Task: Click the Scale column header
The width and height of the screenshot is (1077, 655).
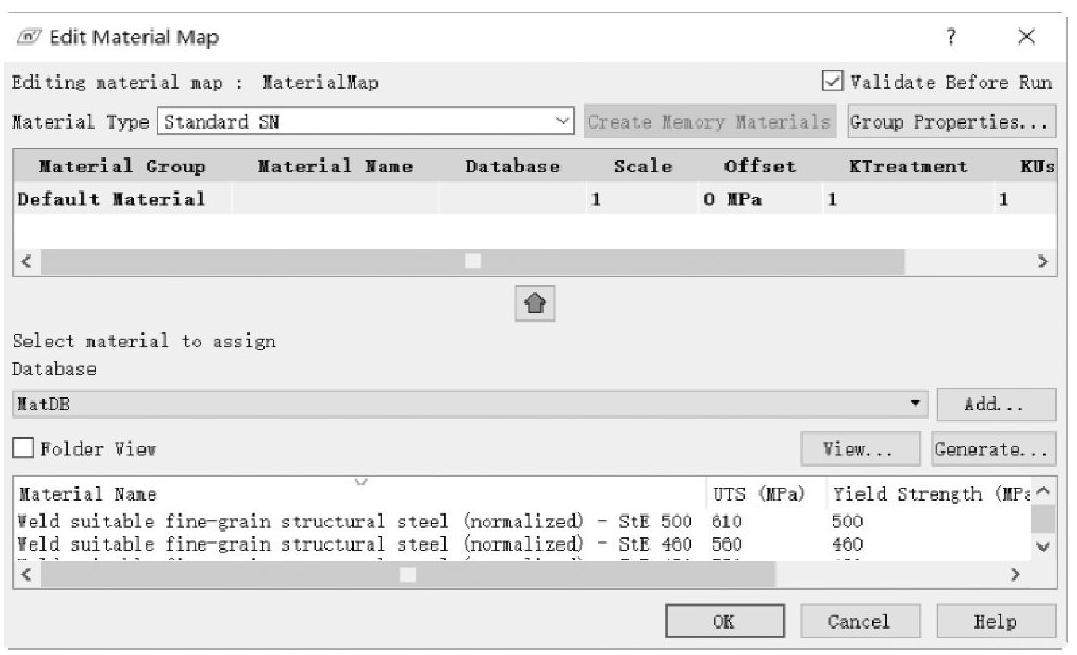Action: (x=643, y=165)
